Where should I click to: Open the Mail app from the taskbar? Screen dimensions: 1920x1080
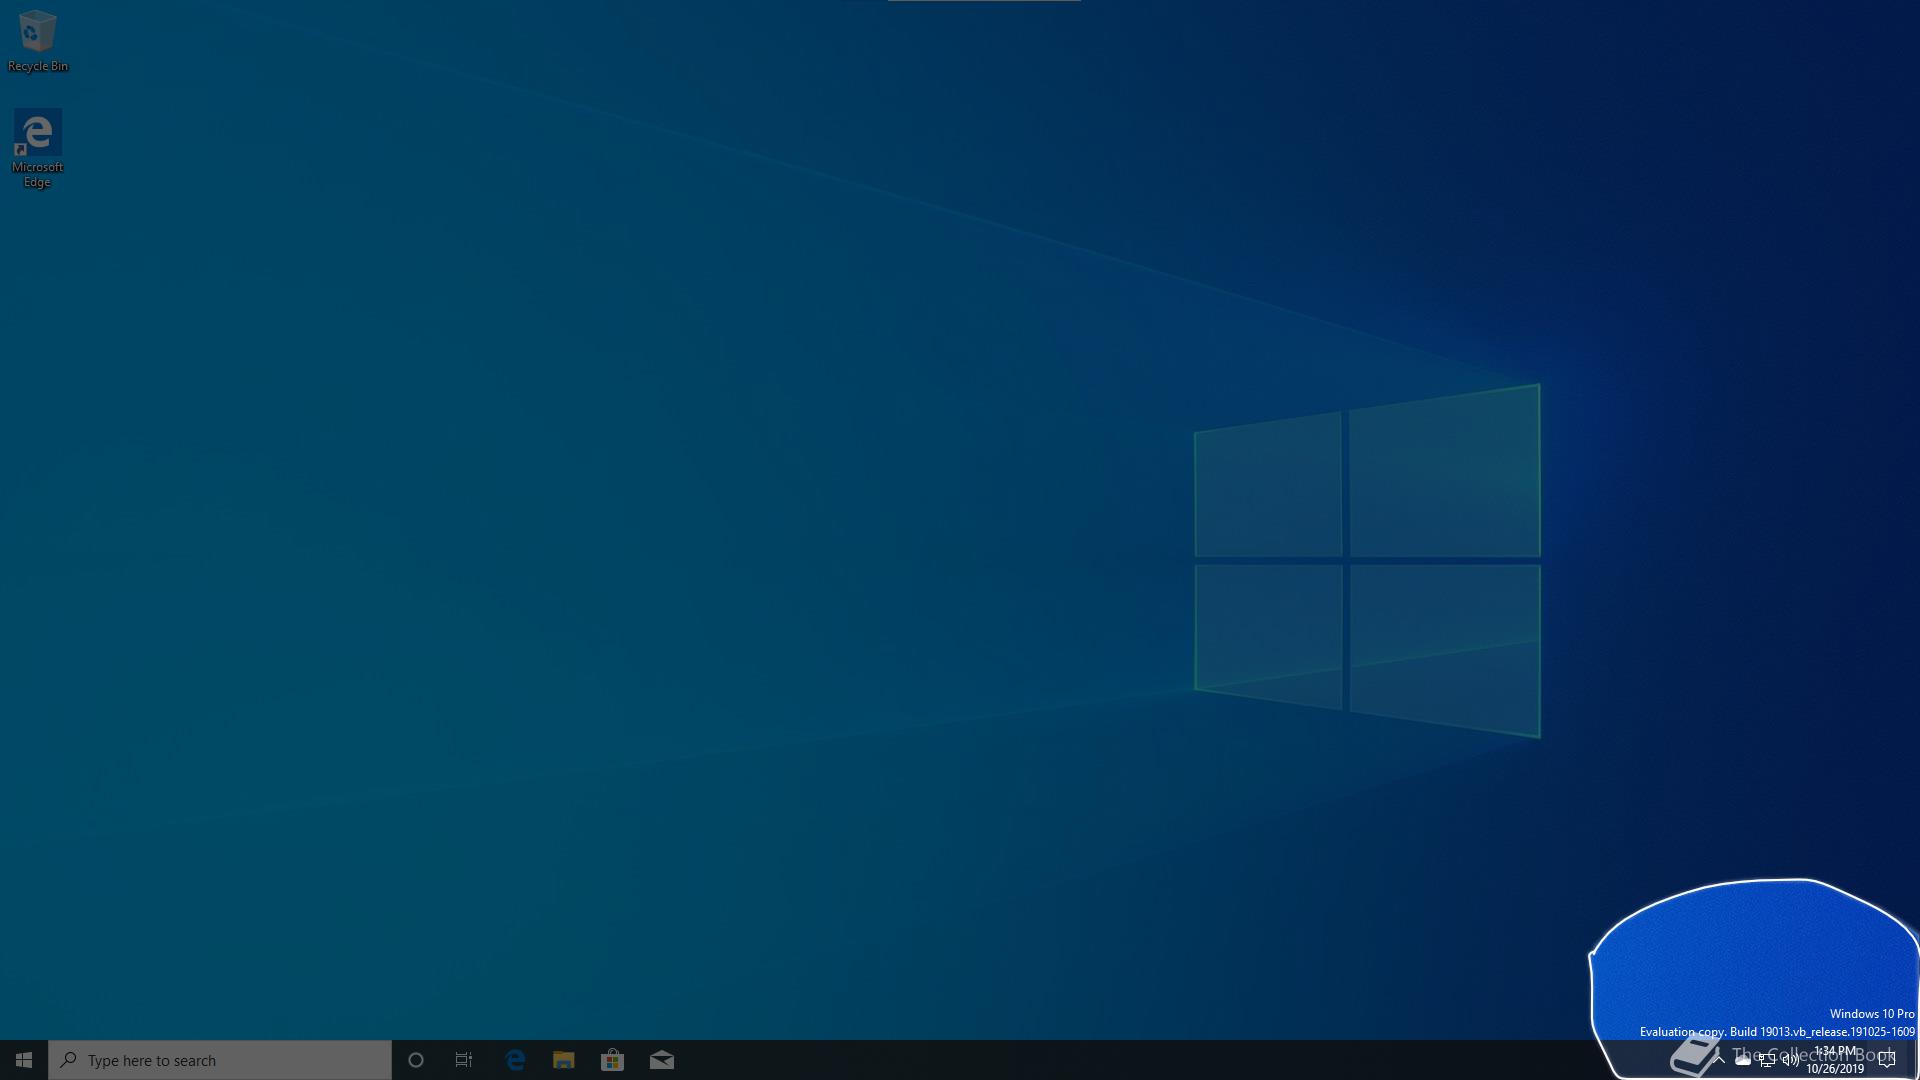[662, 1060]
